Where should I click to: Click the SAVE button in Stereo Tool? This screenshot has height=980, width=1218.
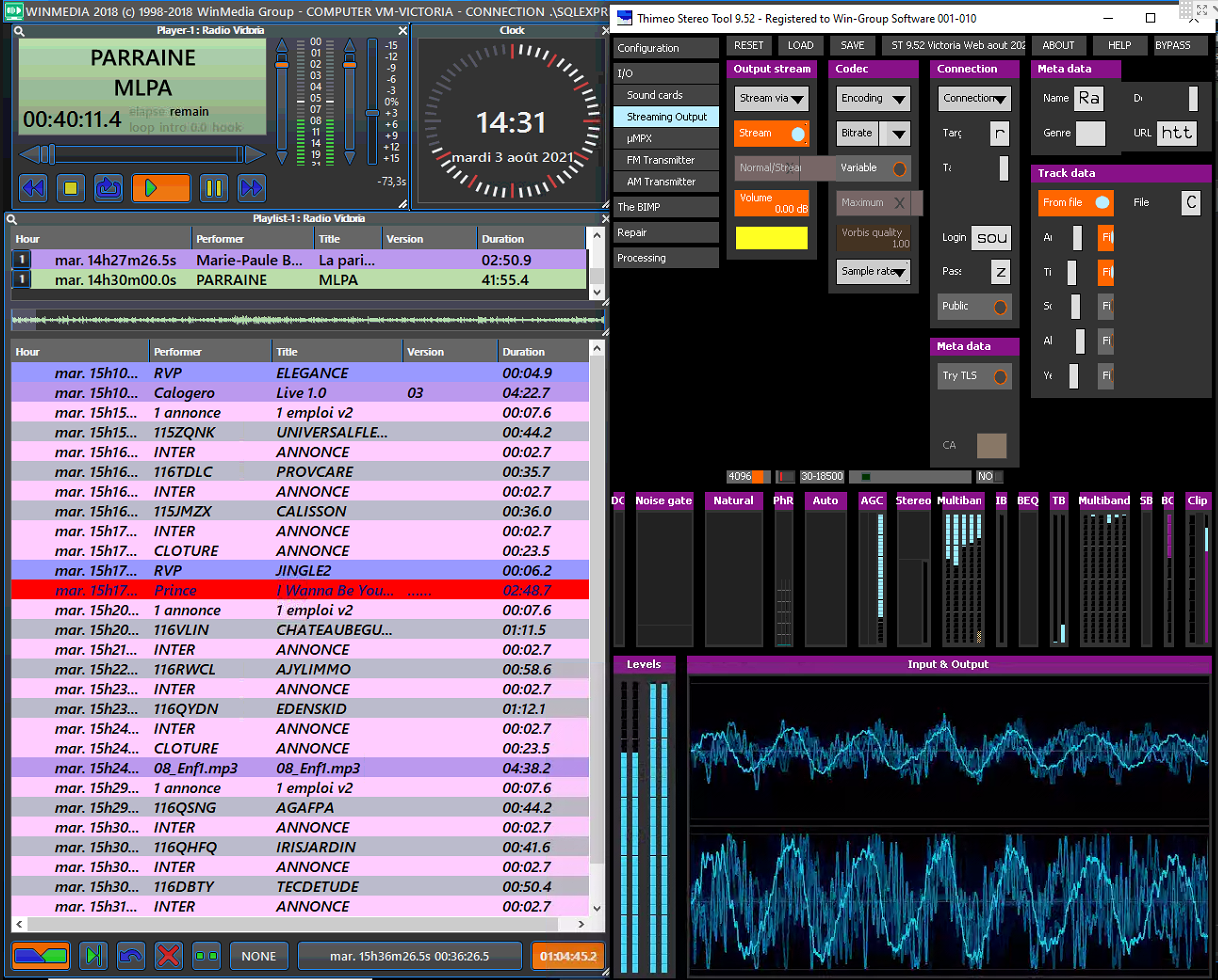[852, 45]
